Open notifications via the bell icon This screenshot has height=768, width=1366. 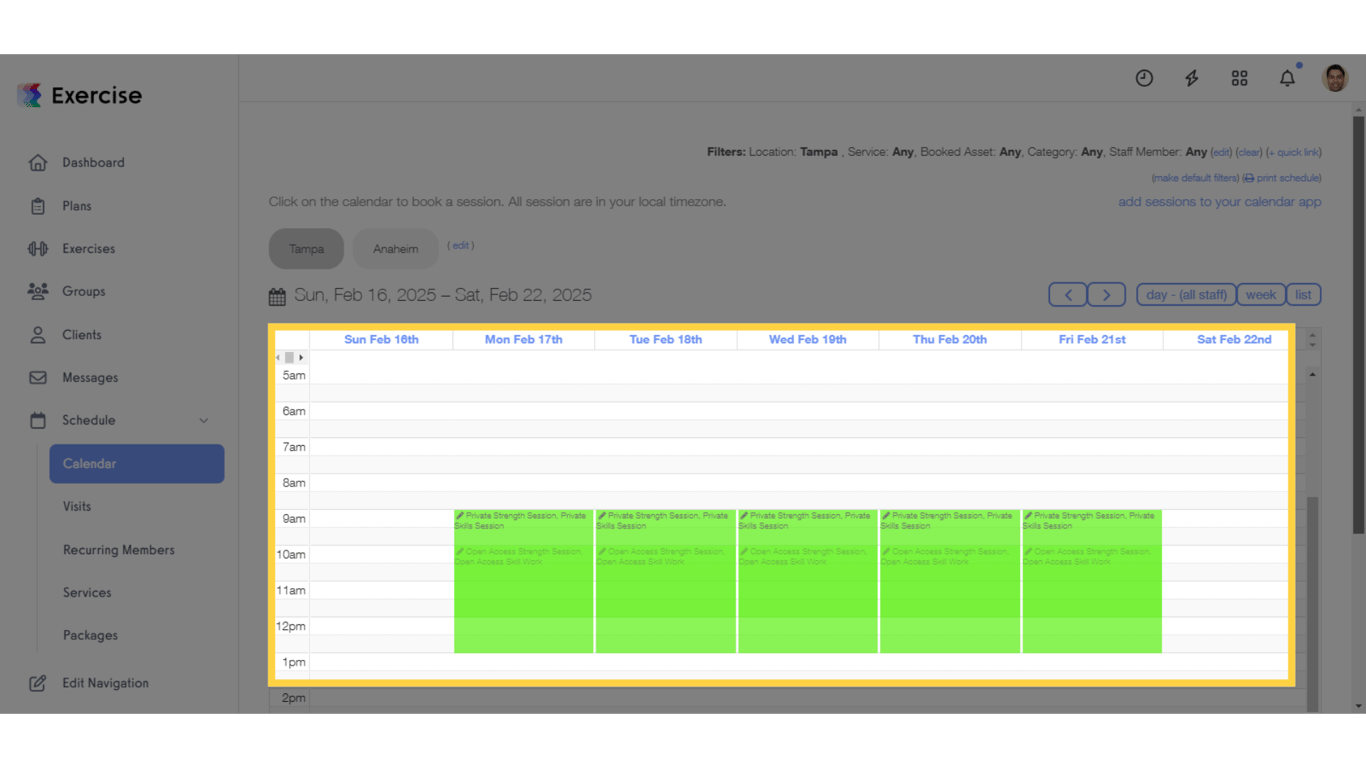coord(1287,77)
